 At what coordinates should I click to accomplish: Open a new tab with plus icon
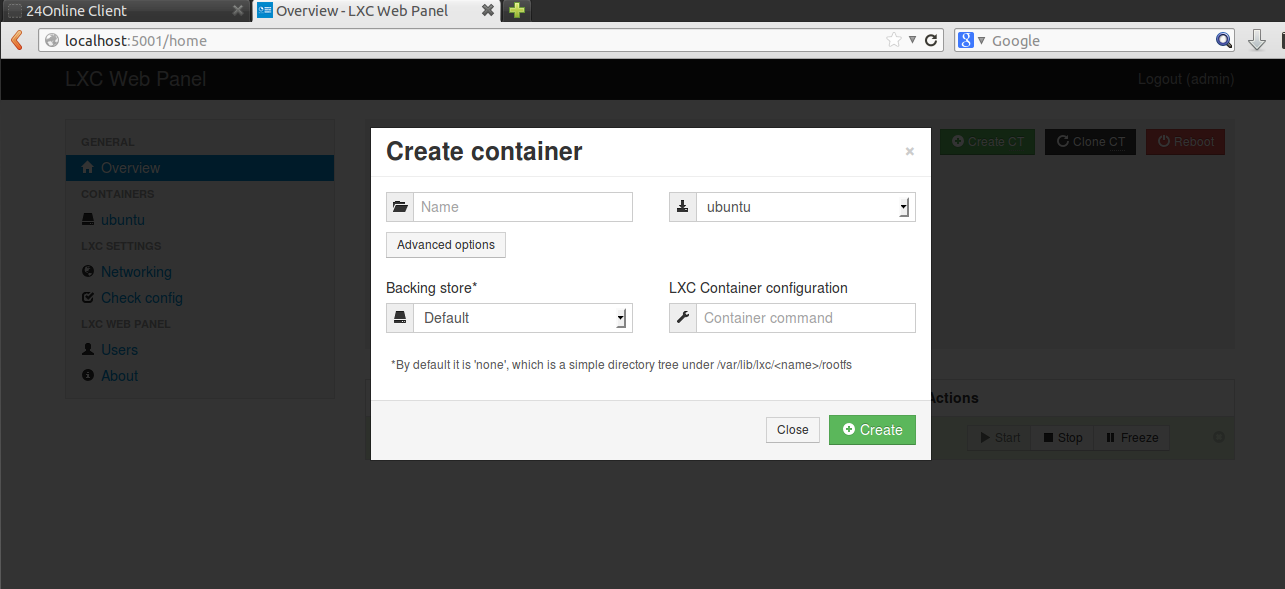(x=516, y=11)
